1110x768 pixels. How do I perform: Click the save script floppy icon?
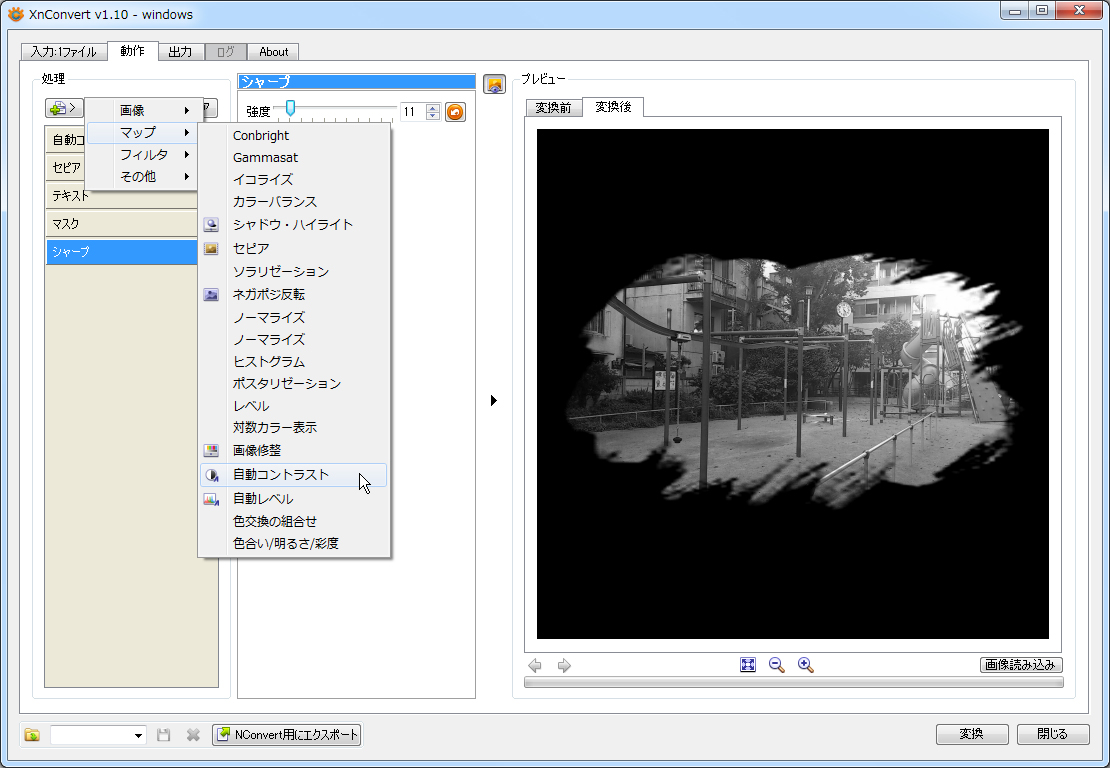pyautogui.click(x=164, y=735)
